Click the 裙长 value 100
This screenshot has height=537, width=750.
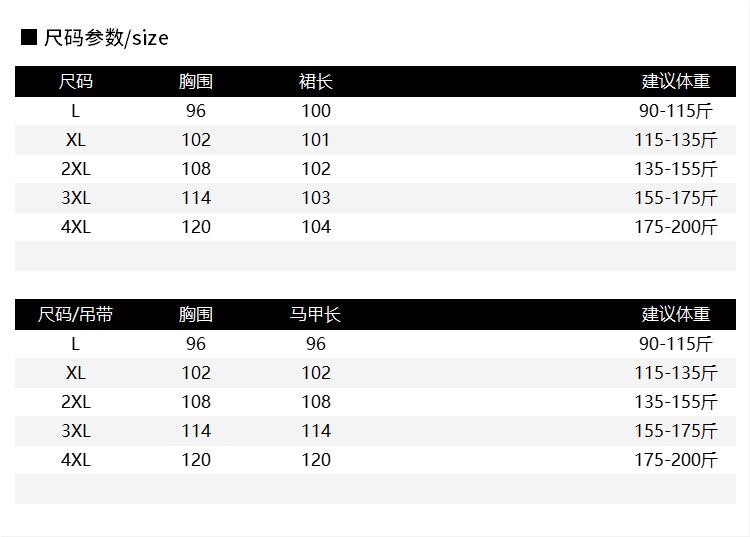[x=316, y=111]
